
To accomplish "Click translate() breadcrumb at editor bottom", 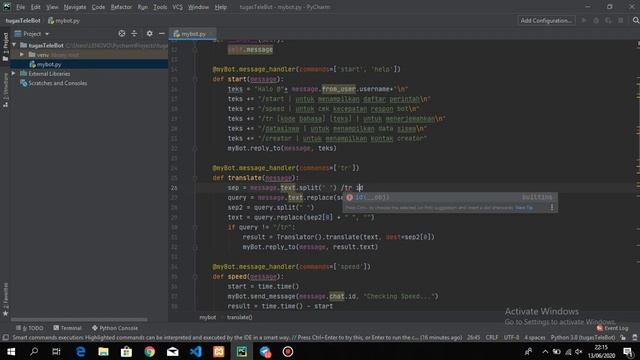I will (x=240, y=317).
